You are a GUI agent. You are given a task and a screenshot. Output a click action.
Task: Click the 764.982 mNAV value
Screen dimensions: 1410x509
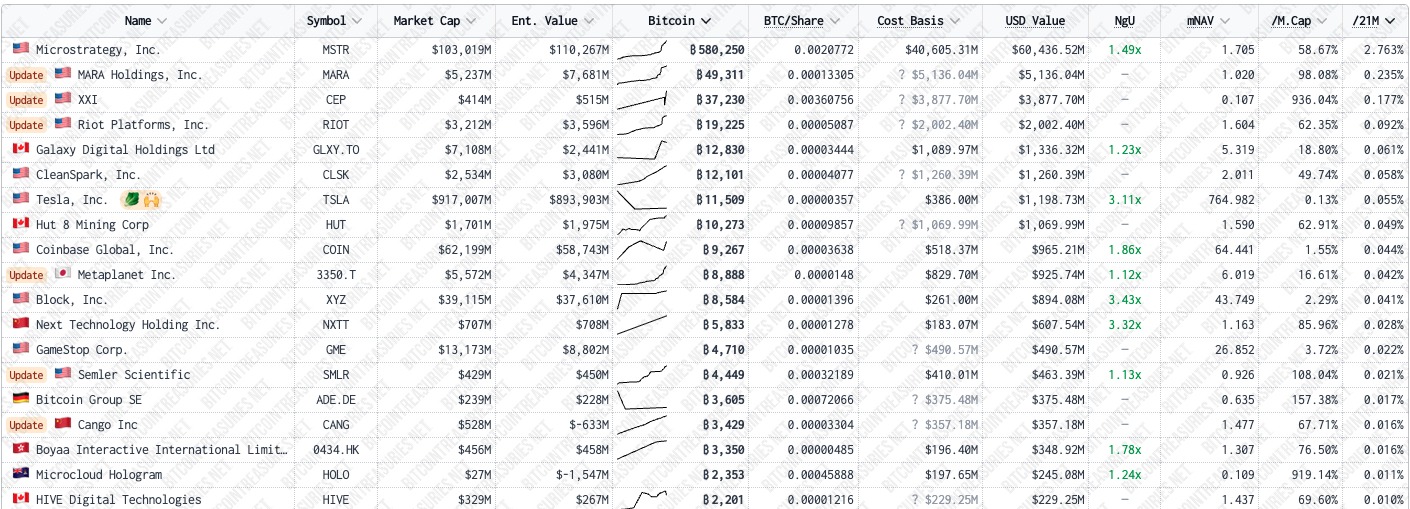(1230, 199)
